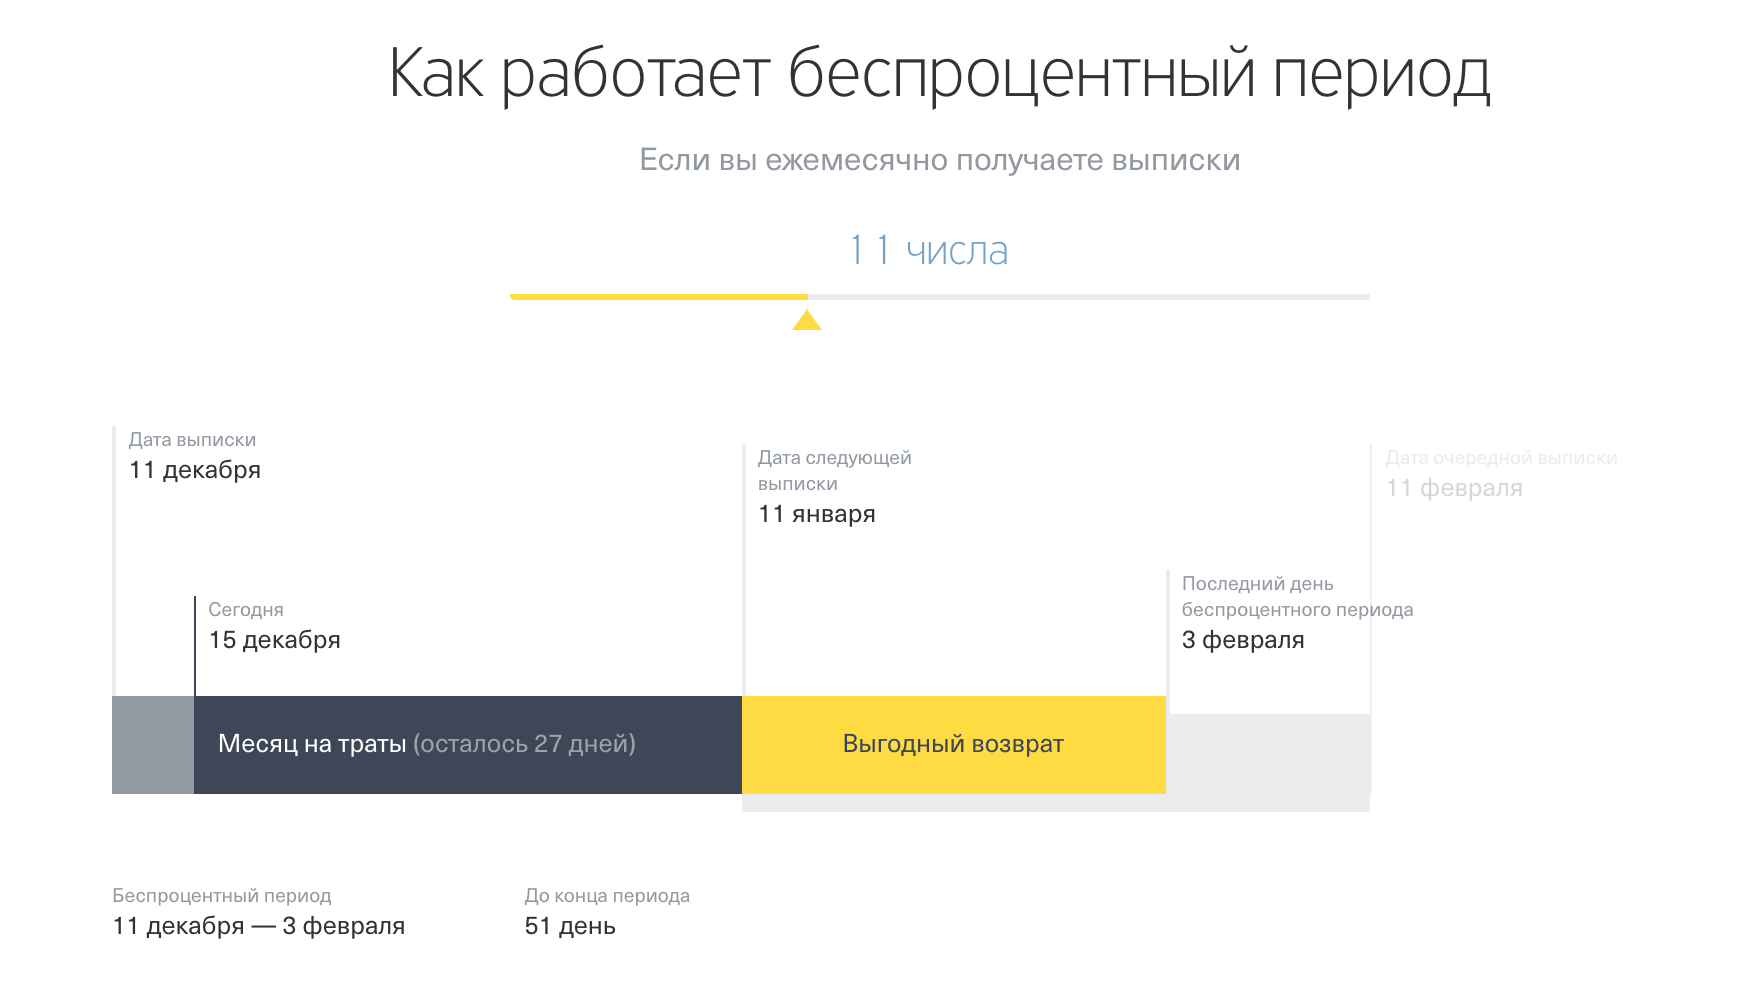Click the faded "Дата очередной выписки" label

coord(1501,458)
